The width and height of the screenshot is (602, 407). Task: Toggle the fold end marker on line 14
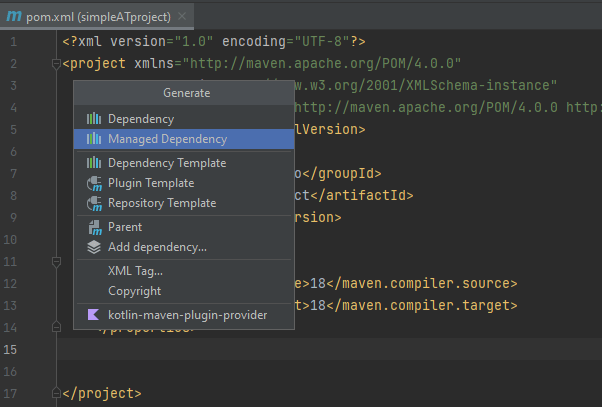56,327
